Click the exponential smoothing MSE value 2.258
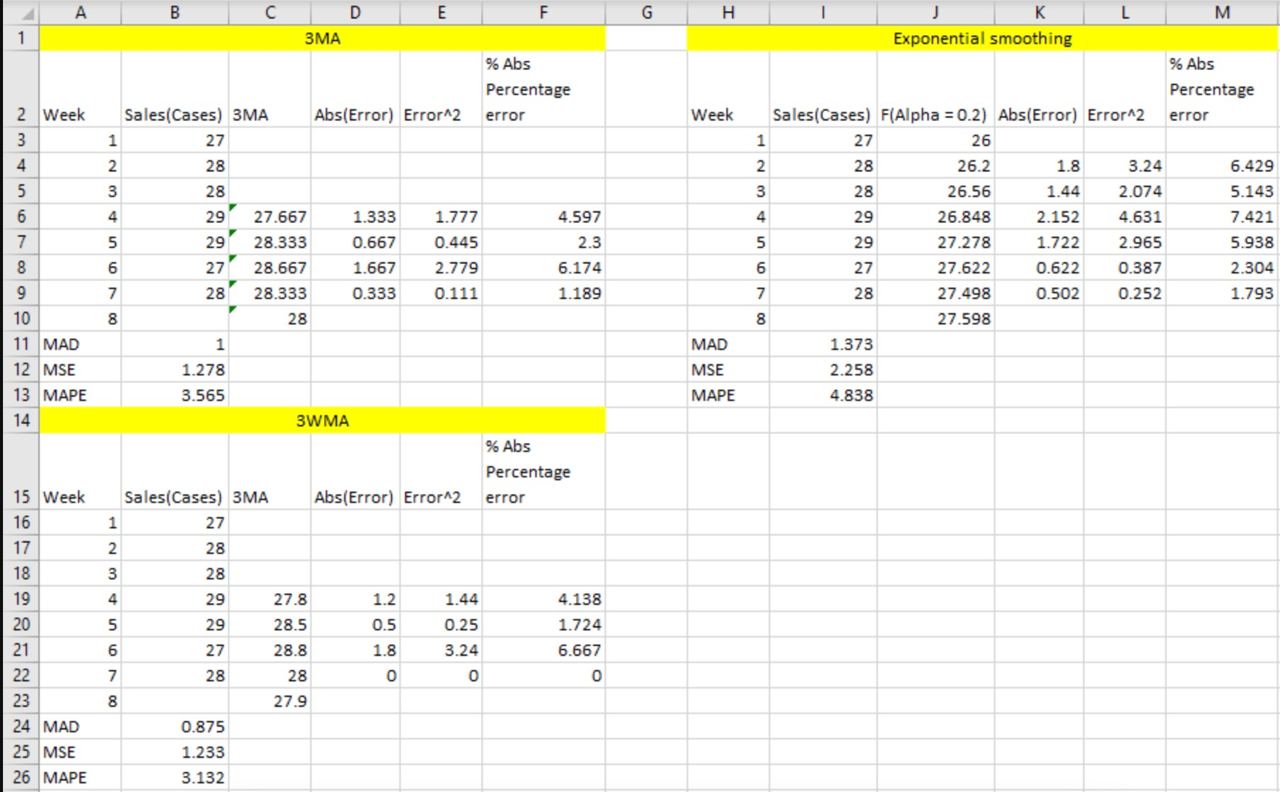Viewport: 1280px width, 792px height. 823,370
